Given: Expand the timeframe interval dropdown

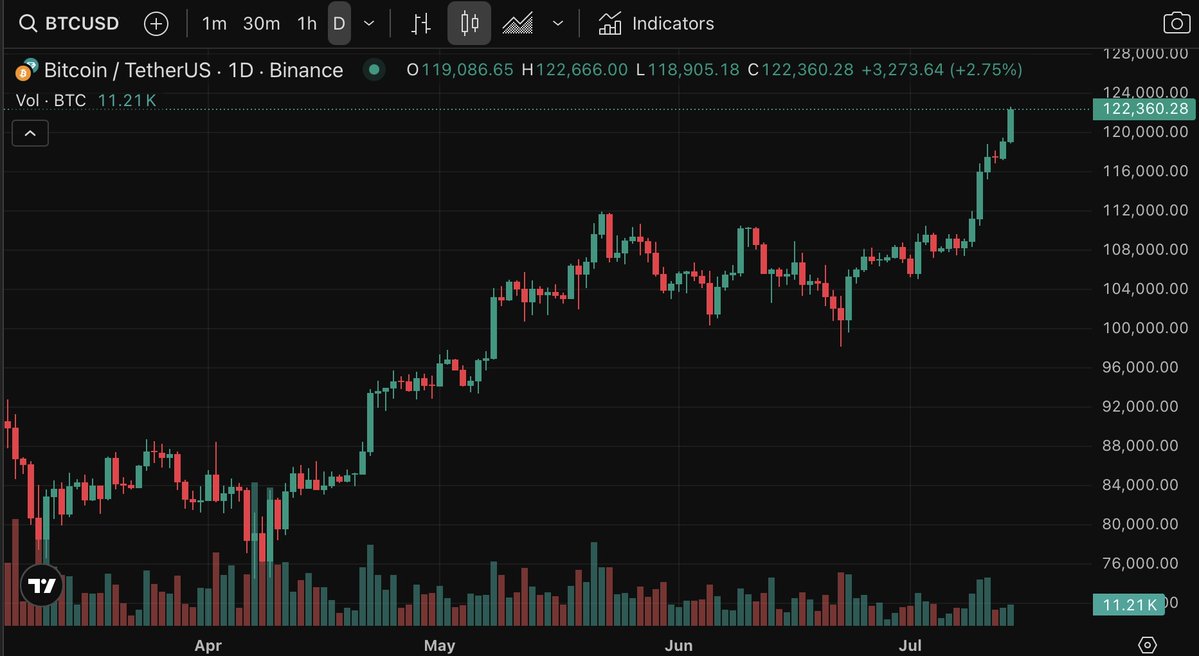Looking at the screenshot, I should click(x=369, y=24).
